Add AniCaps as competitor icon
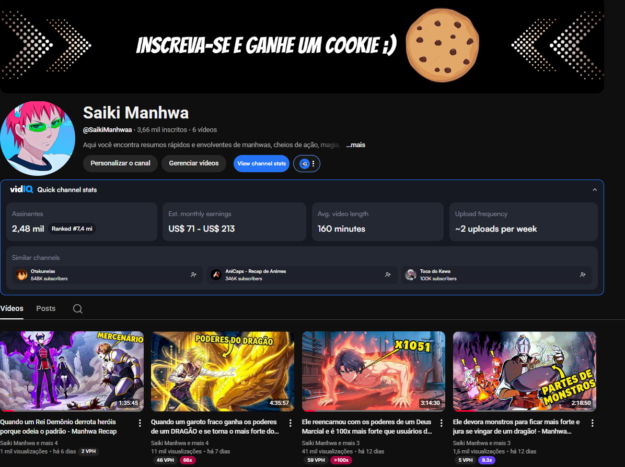625x467 pixels. pyautogui.click(x=387, y=275)
